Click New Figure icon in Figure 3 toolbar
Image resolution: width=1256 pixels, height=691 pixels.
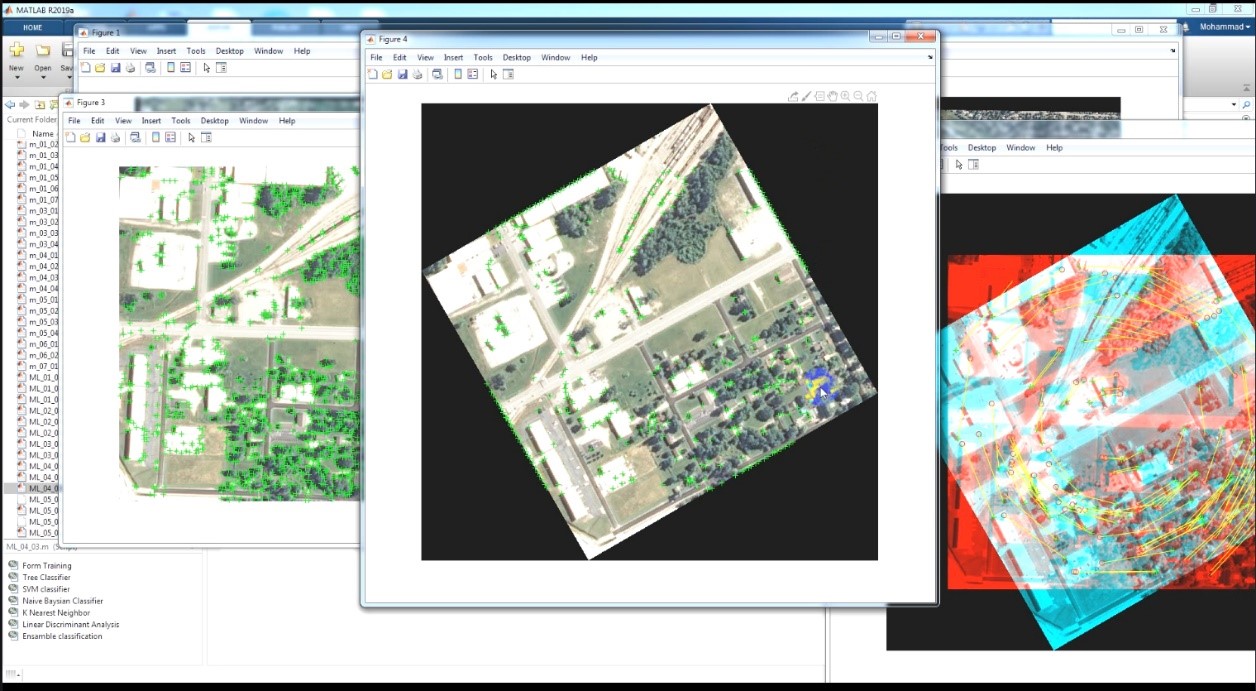[71, 138]
